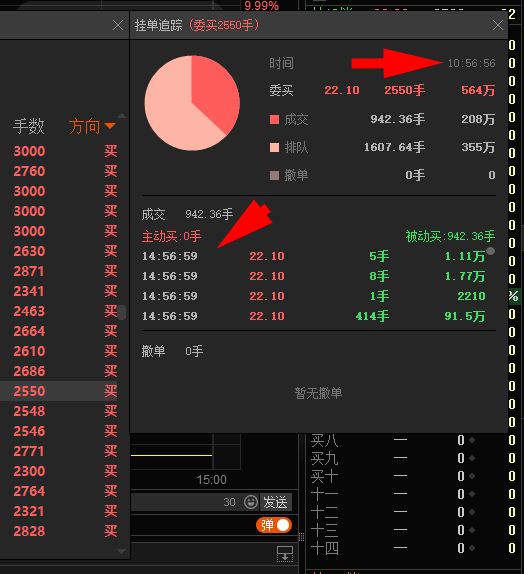Screen dimensions: 524x574
Task: Sort by the 方向 column dropdown arrow
Action: (x=110, y=126)
